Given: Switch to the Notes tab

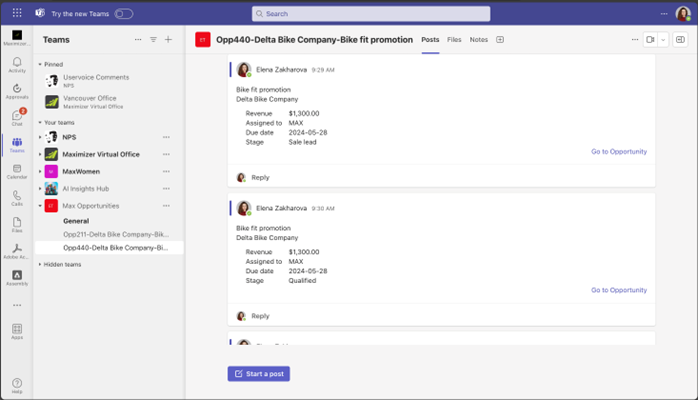Looking at the screenshot, I should tap(479, 40).
